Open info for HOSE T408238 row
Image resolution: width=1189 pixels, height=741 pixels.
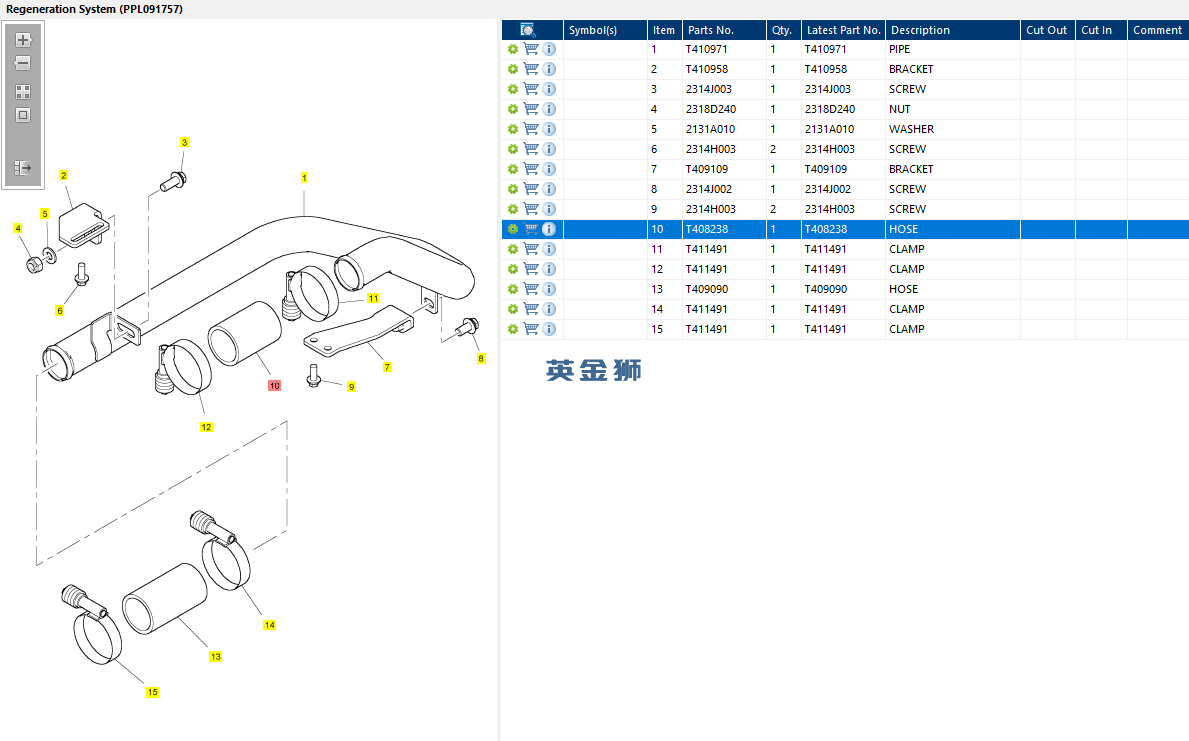[549, 229]
